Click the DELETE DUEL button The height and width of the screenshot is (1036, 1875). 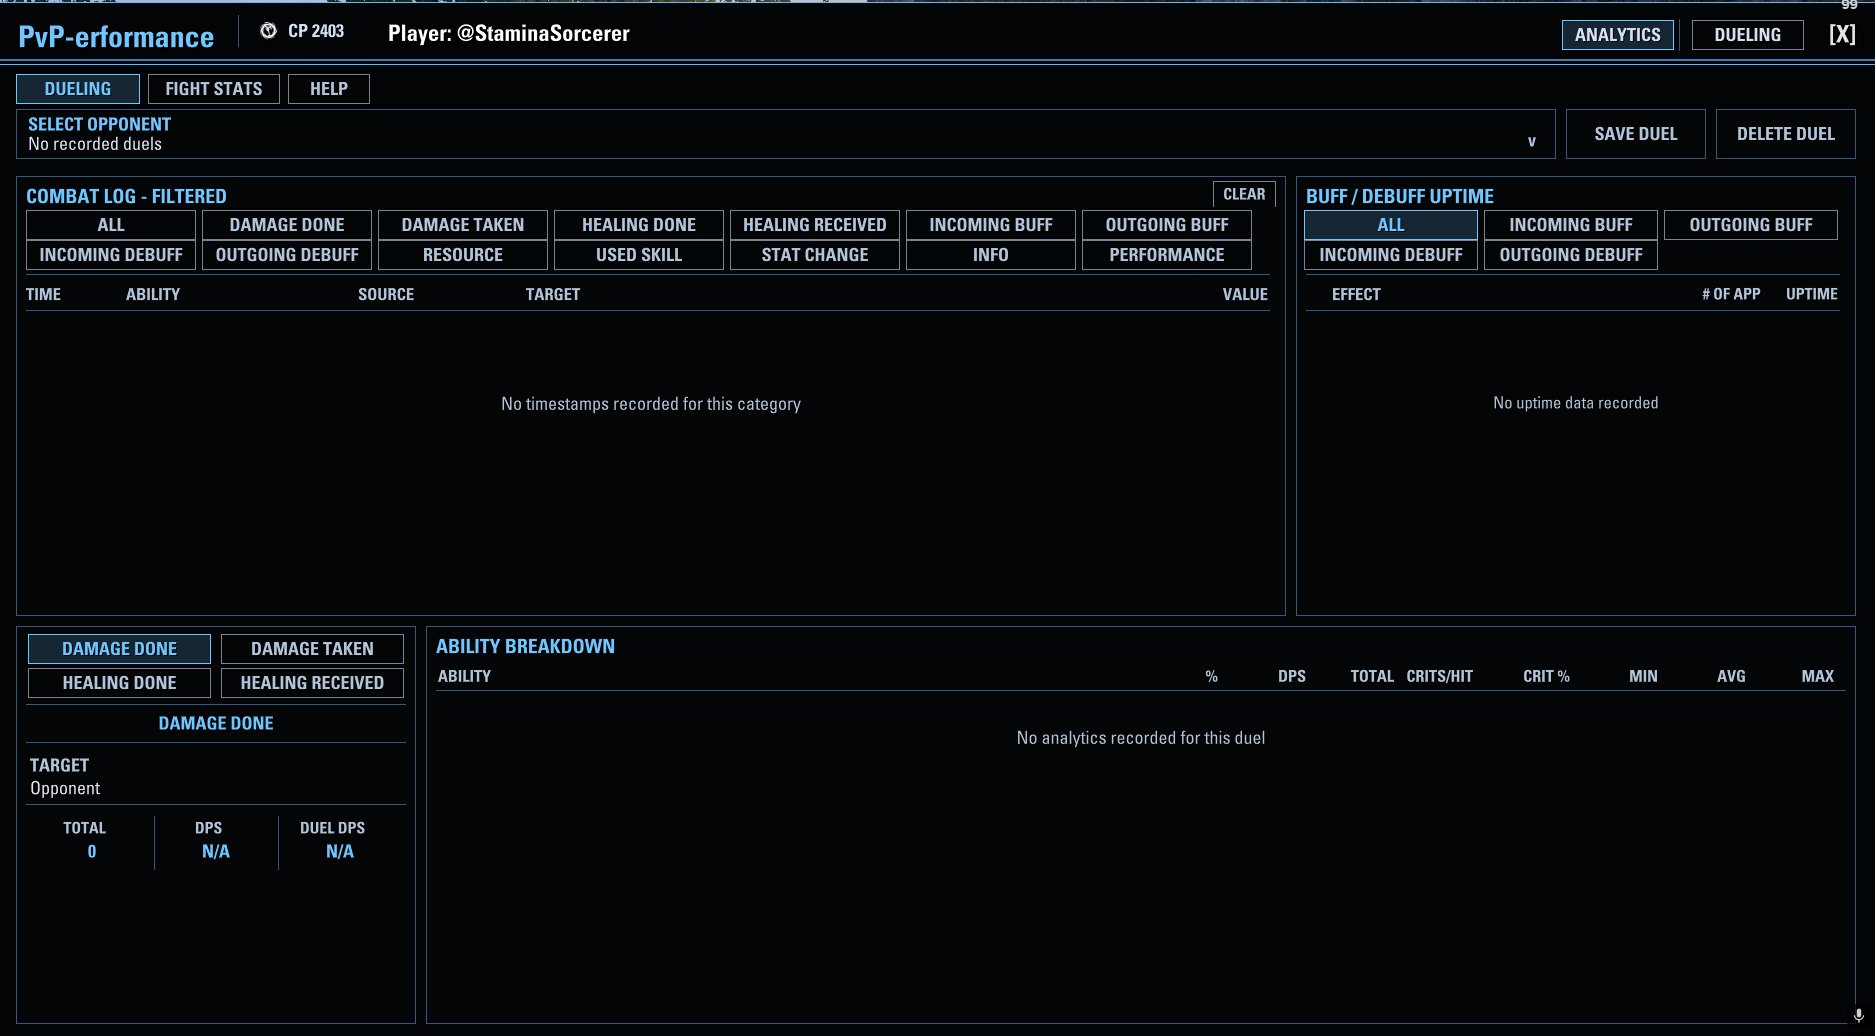(x=1786, y=134)
